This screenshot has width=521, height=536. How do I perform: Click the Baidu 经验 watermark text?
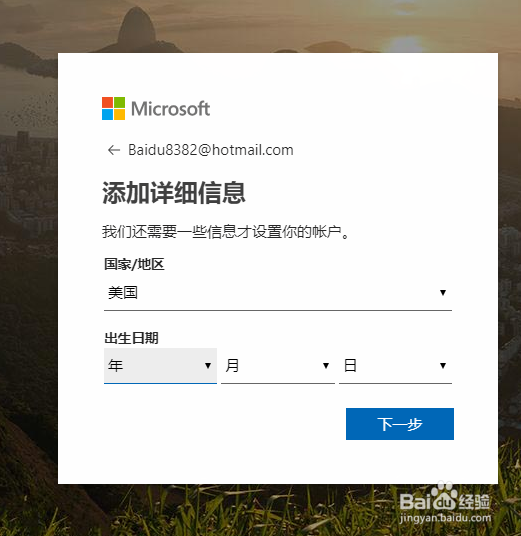coord(444,501)
